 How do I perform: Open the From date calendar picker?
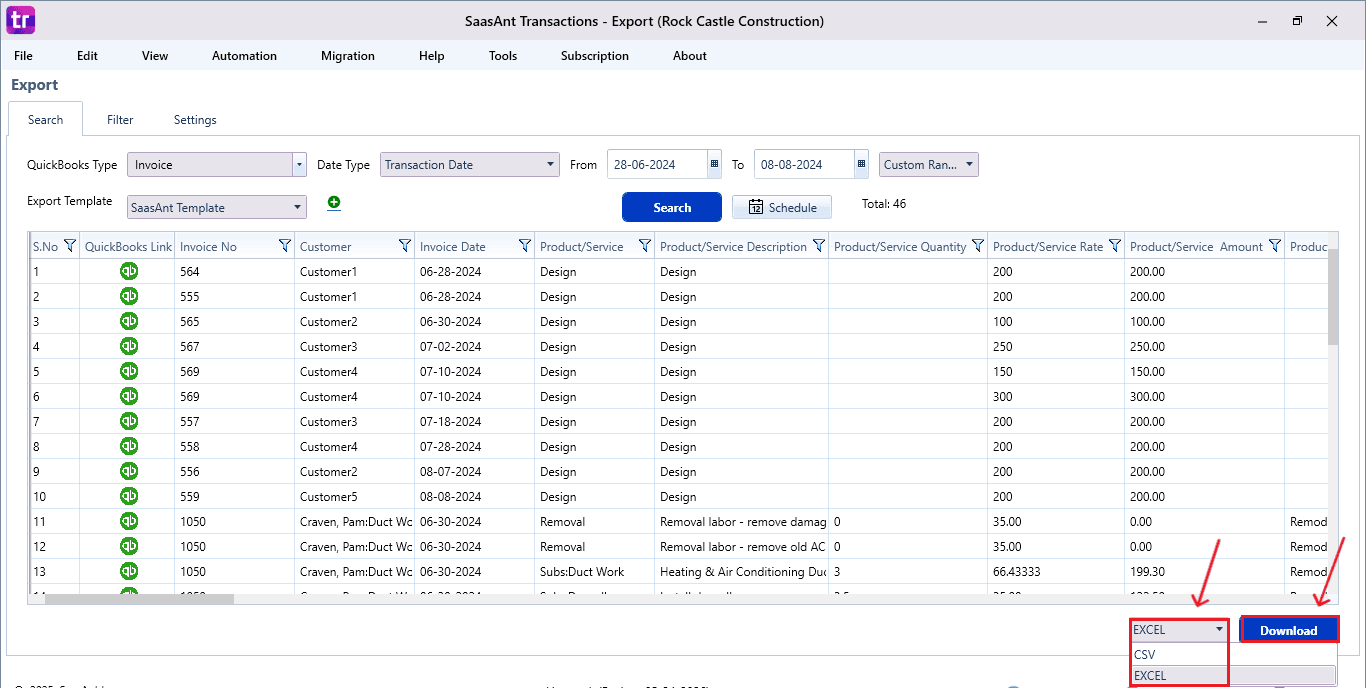(x=714, y=165)
